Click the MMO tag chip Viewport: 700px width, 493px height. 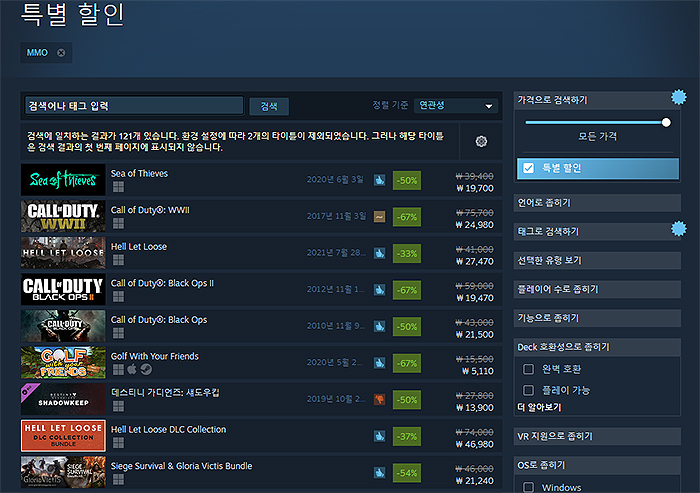(46, 53)
